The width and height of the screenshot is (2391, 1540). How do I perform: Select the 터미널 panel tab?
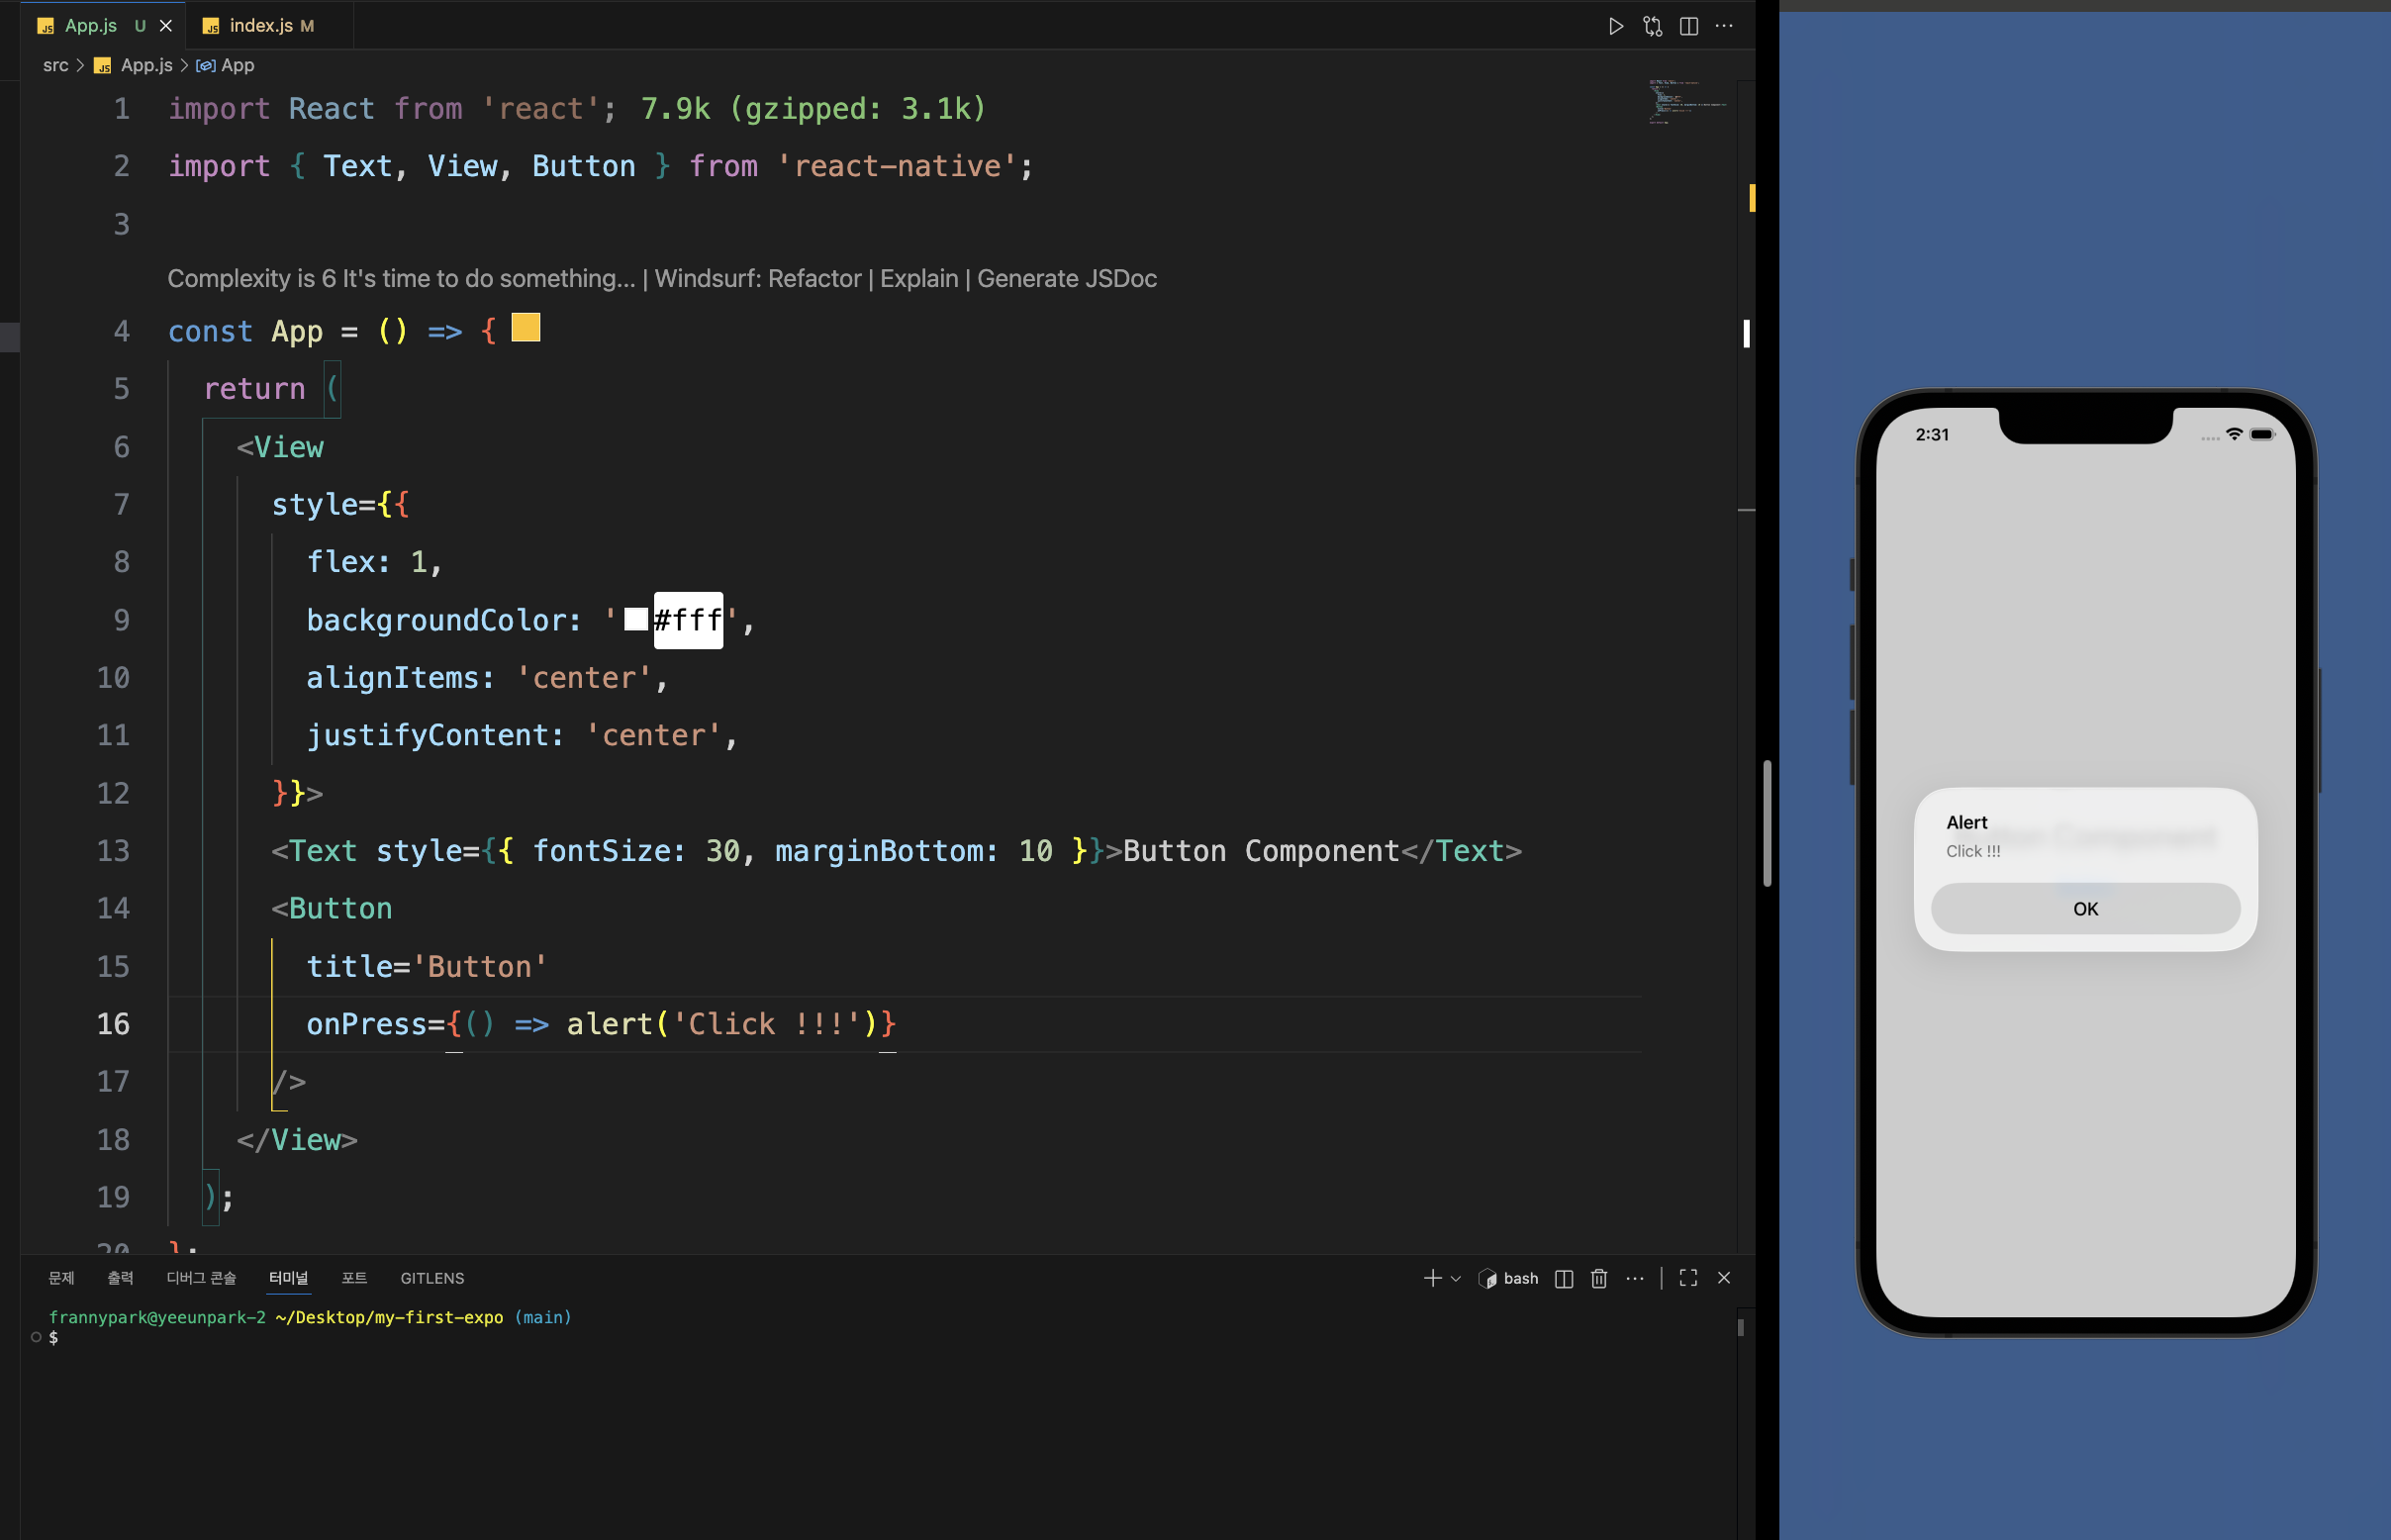(288, 1278)
